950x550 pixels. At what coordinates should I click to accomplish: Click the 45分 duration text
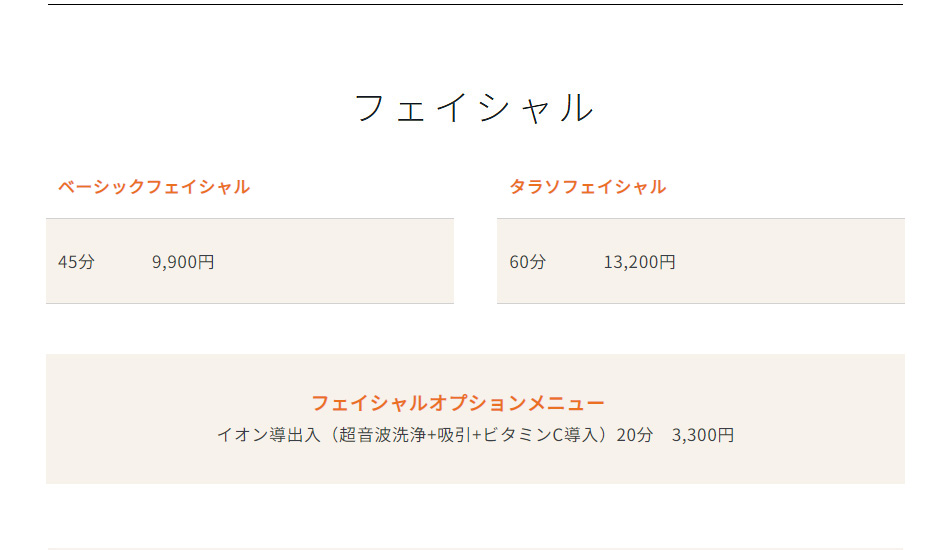[x=76, y=262]
